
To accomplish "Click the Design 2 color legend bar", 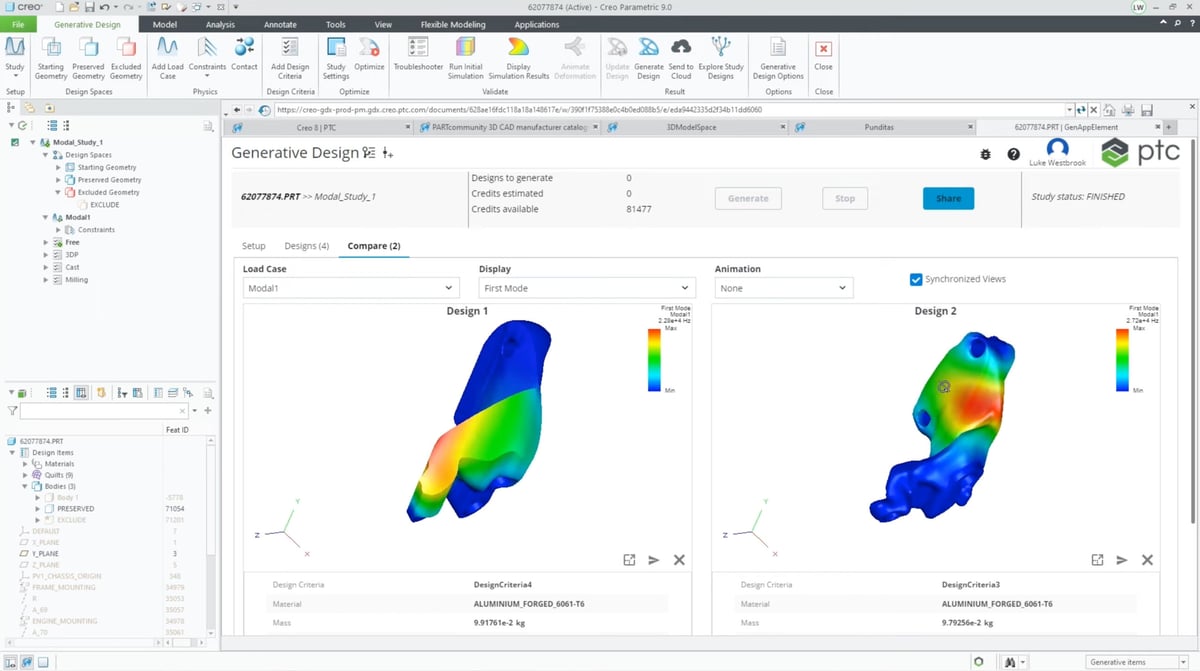I will tap(1123, 358).
